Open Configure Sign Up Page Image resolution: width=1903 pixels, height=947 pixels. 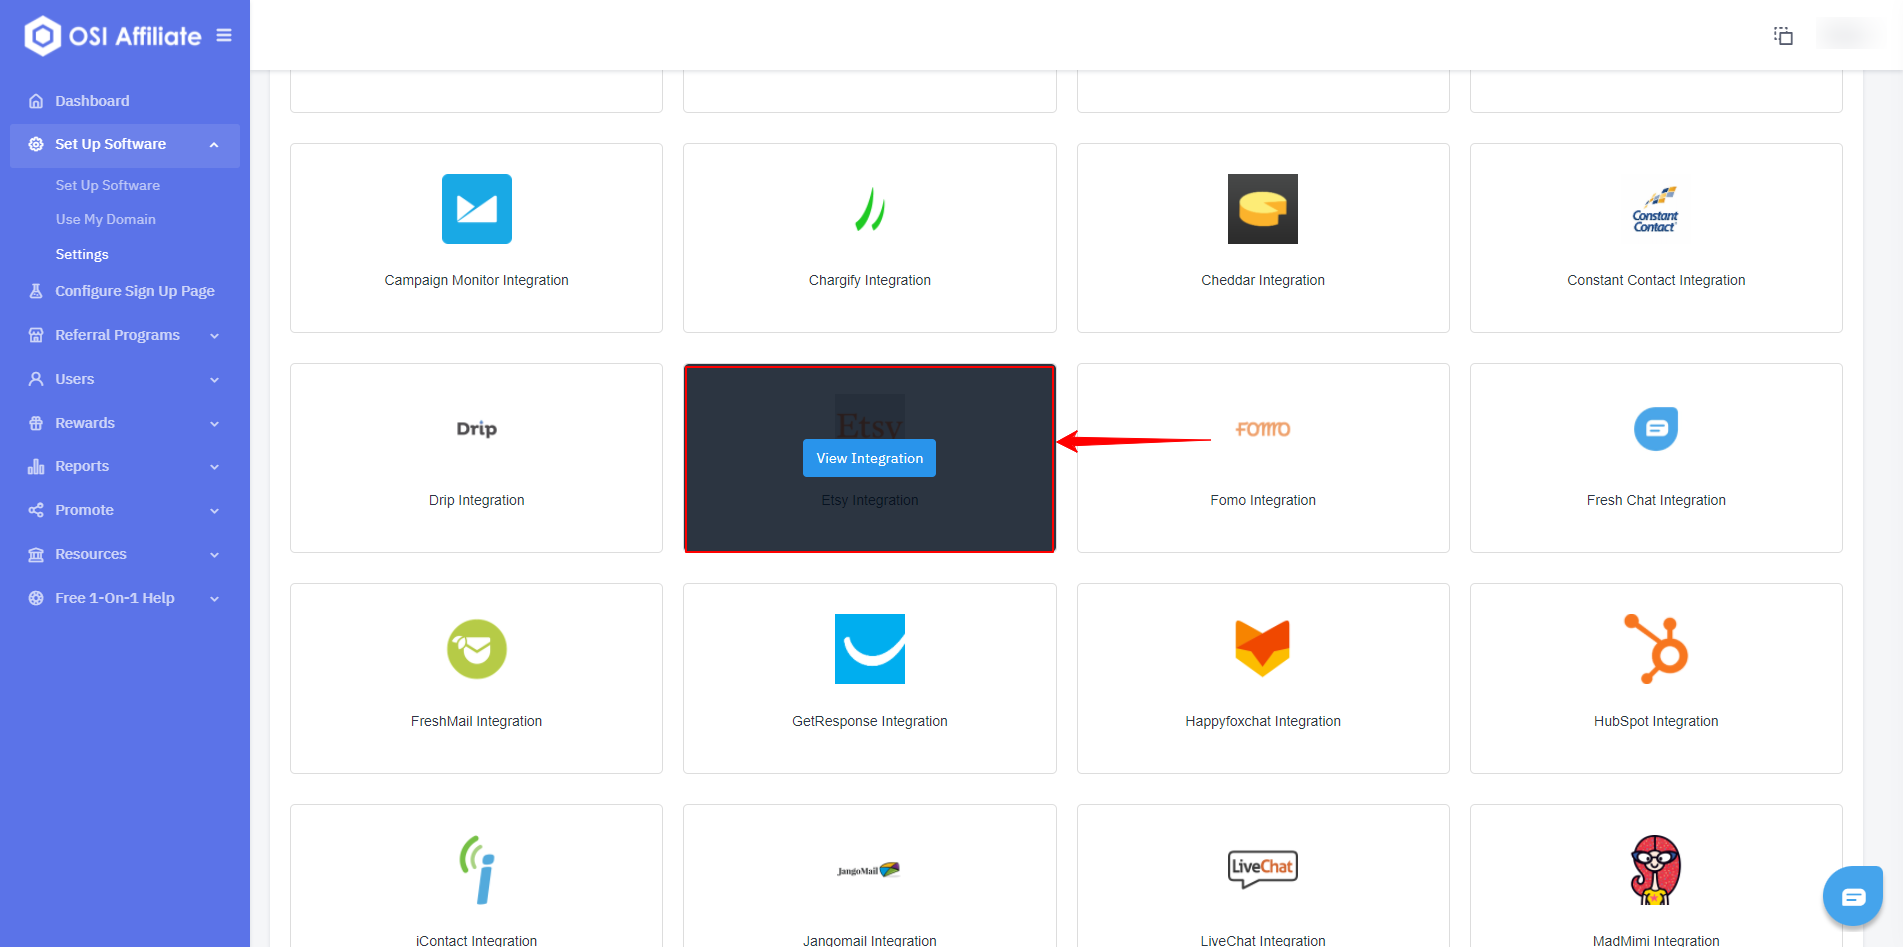[x=135, y=291]
